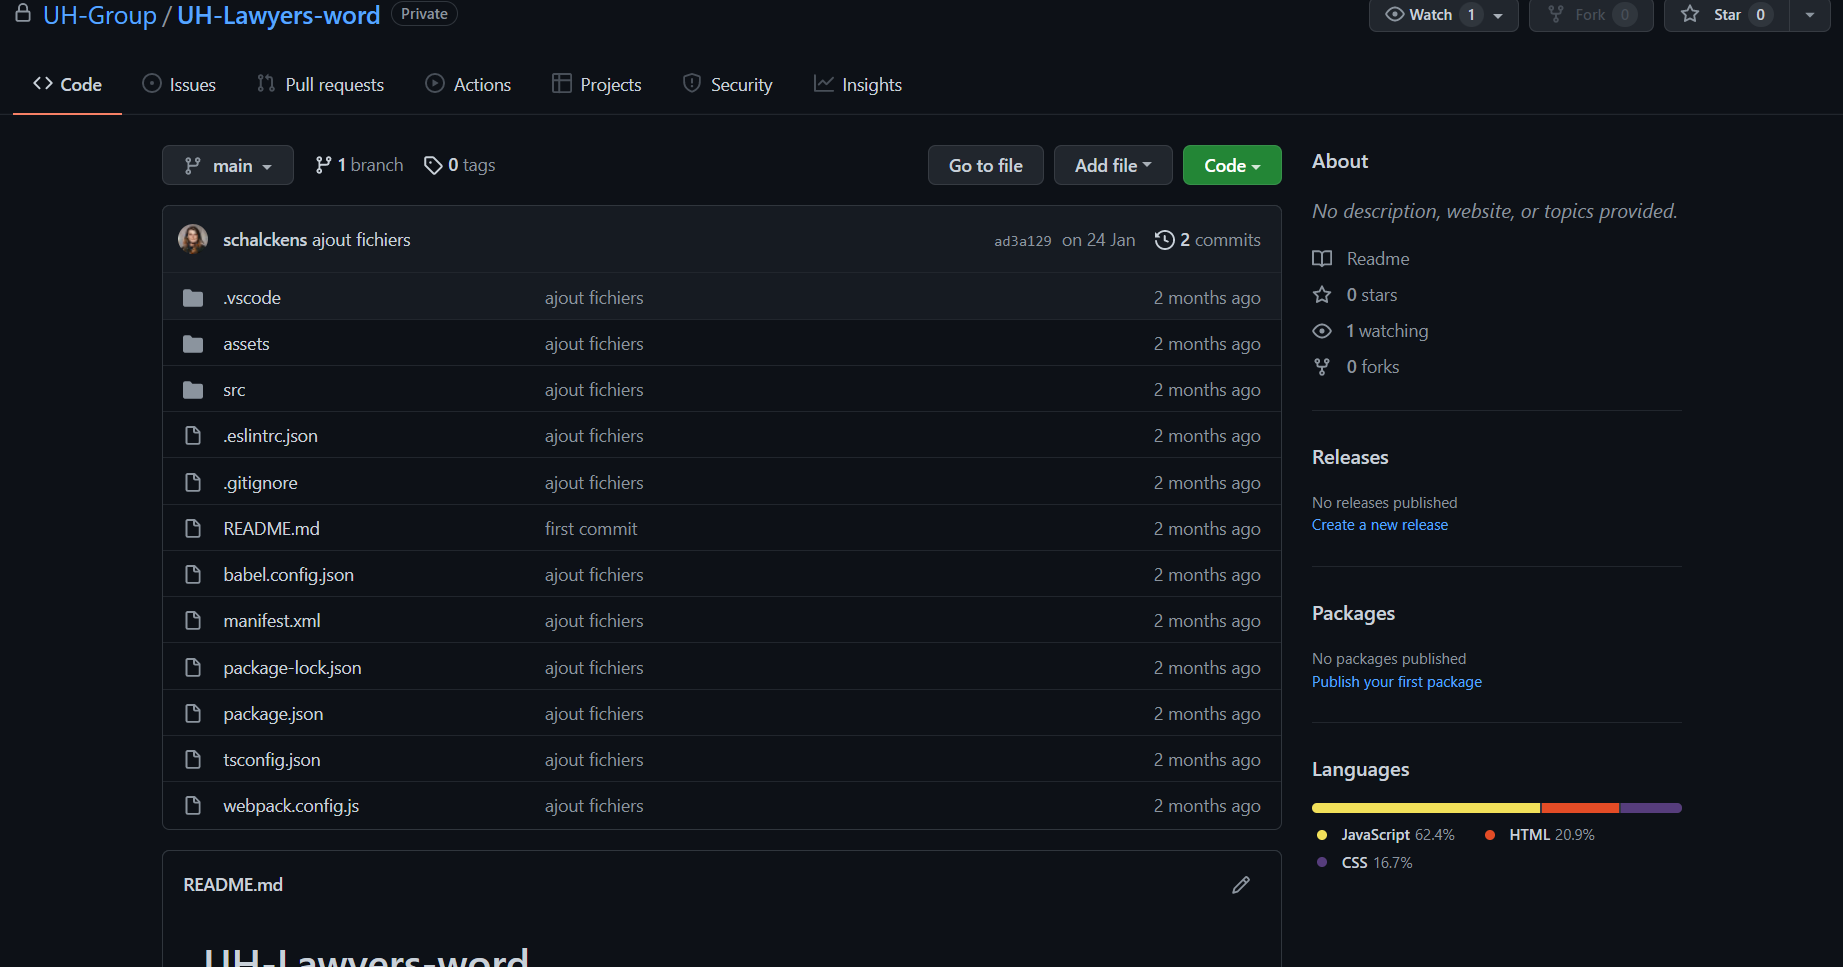Star this repository
The height and width of the screenshot is (967, 1843).
1726,15
